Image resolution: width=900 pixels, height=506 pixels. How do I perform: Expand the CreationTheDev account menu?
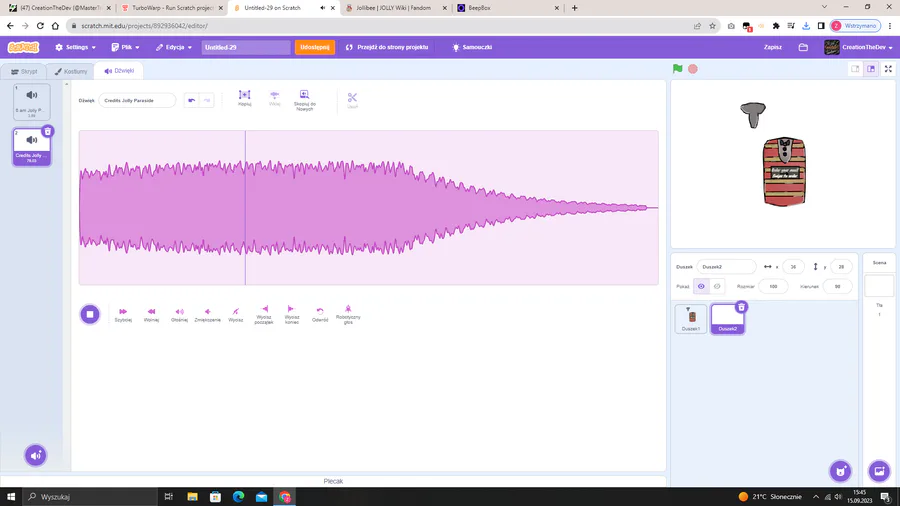(859, 47)
